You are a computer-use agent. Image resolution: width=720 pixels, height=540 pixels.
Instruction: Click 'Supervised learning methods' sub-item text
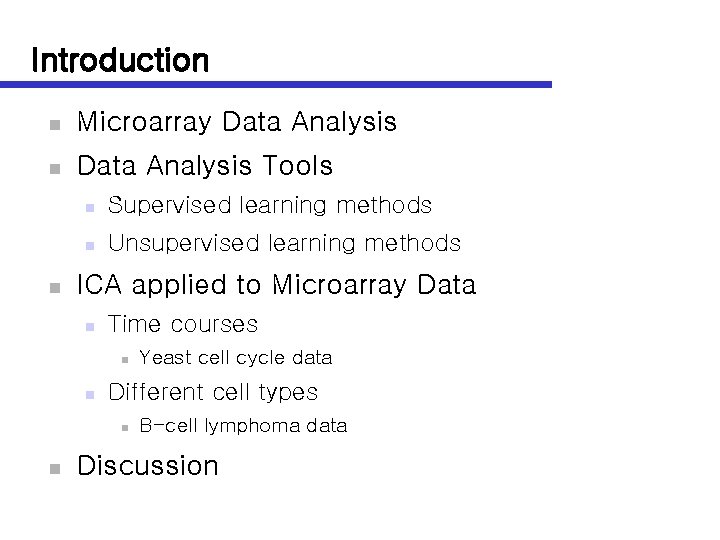click(270, 206)
